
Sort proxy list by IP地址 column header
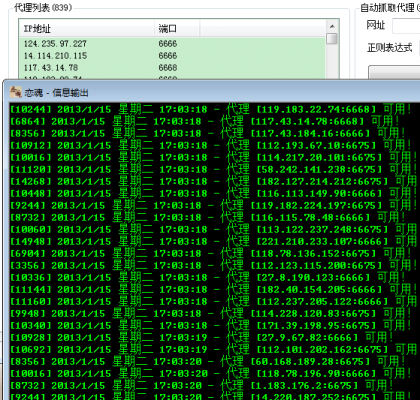point(87,29)
